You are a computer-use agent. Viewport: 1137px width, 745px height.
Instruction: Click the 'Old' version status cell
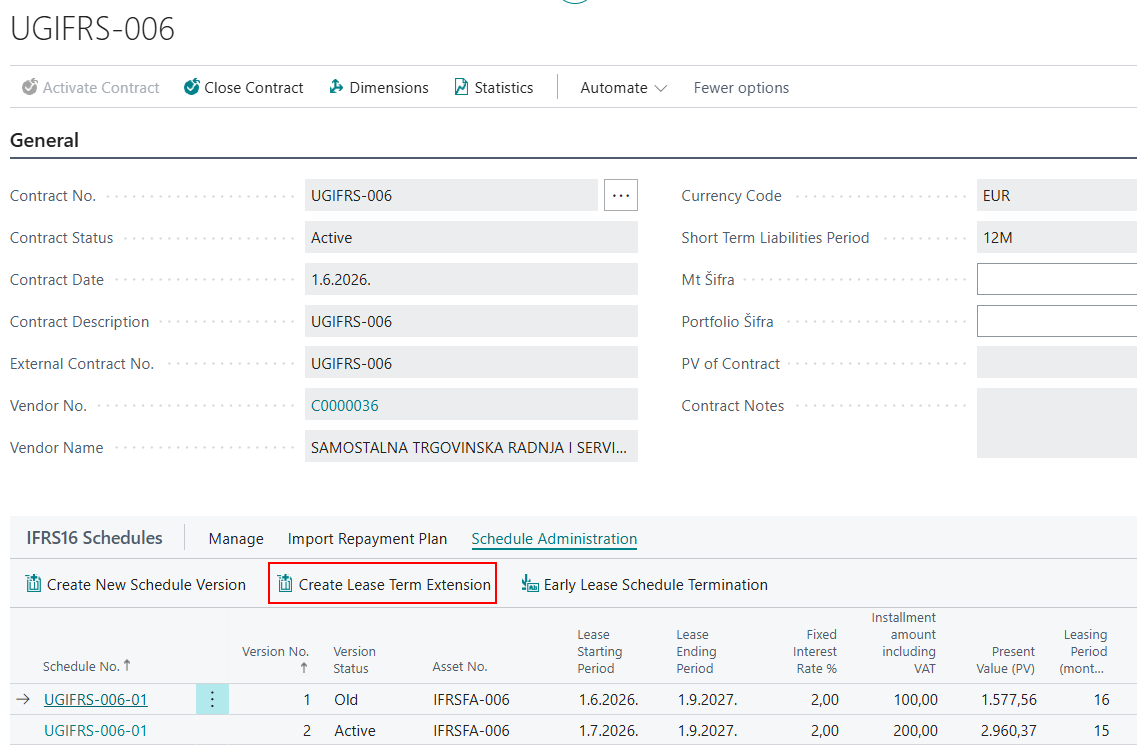coord(346,699)
